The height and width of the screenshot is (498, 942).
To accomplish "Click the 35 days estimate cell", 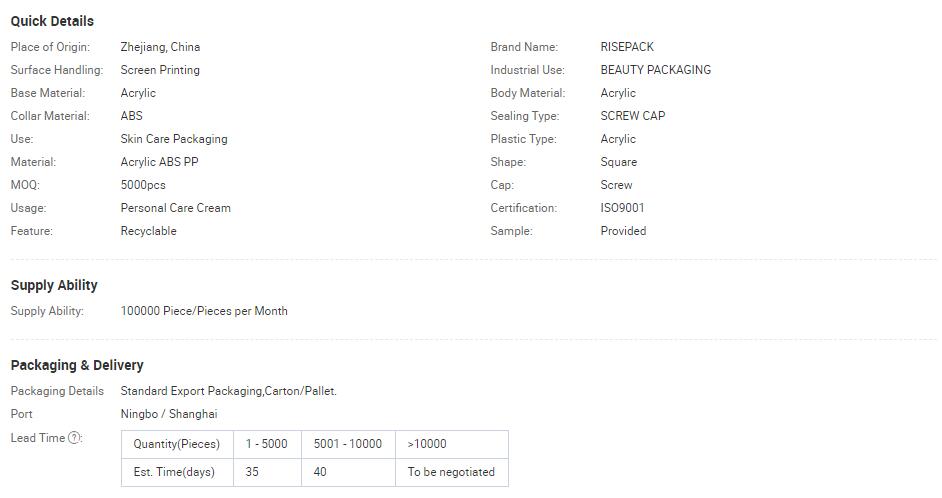I will tap(267, 472).
